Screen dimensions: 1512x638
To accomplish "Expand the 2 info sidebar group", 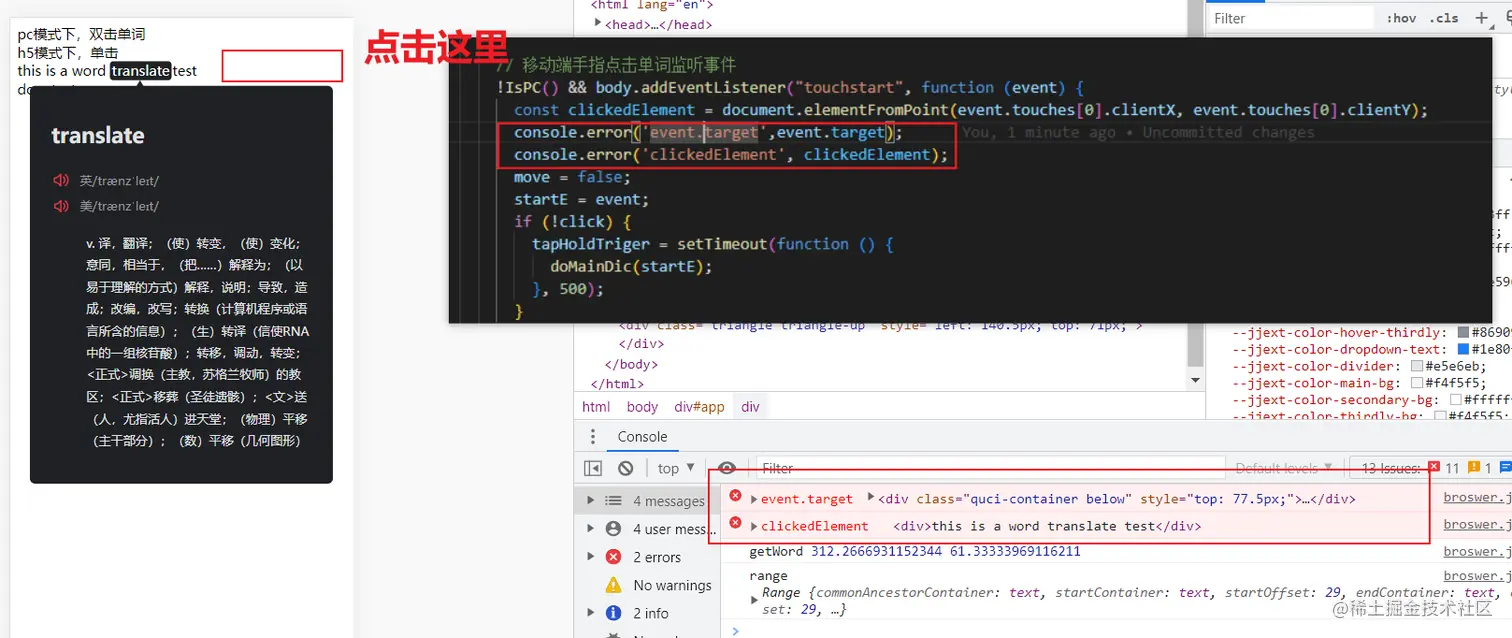I will tap(591, 612).
